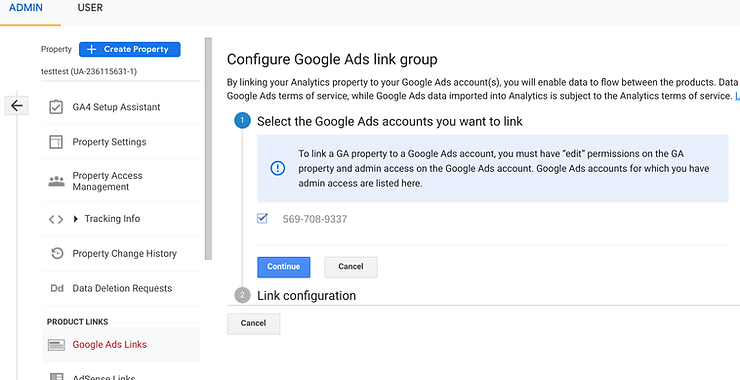Click the Google Ads Links card icon
The width and height of the screenshot is (740, 380).
pyautogui.click(x=56, y=345)
